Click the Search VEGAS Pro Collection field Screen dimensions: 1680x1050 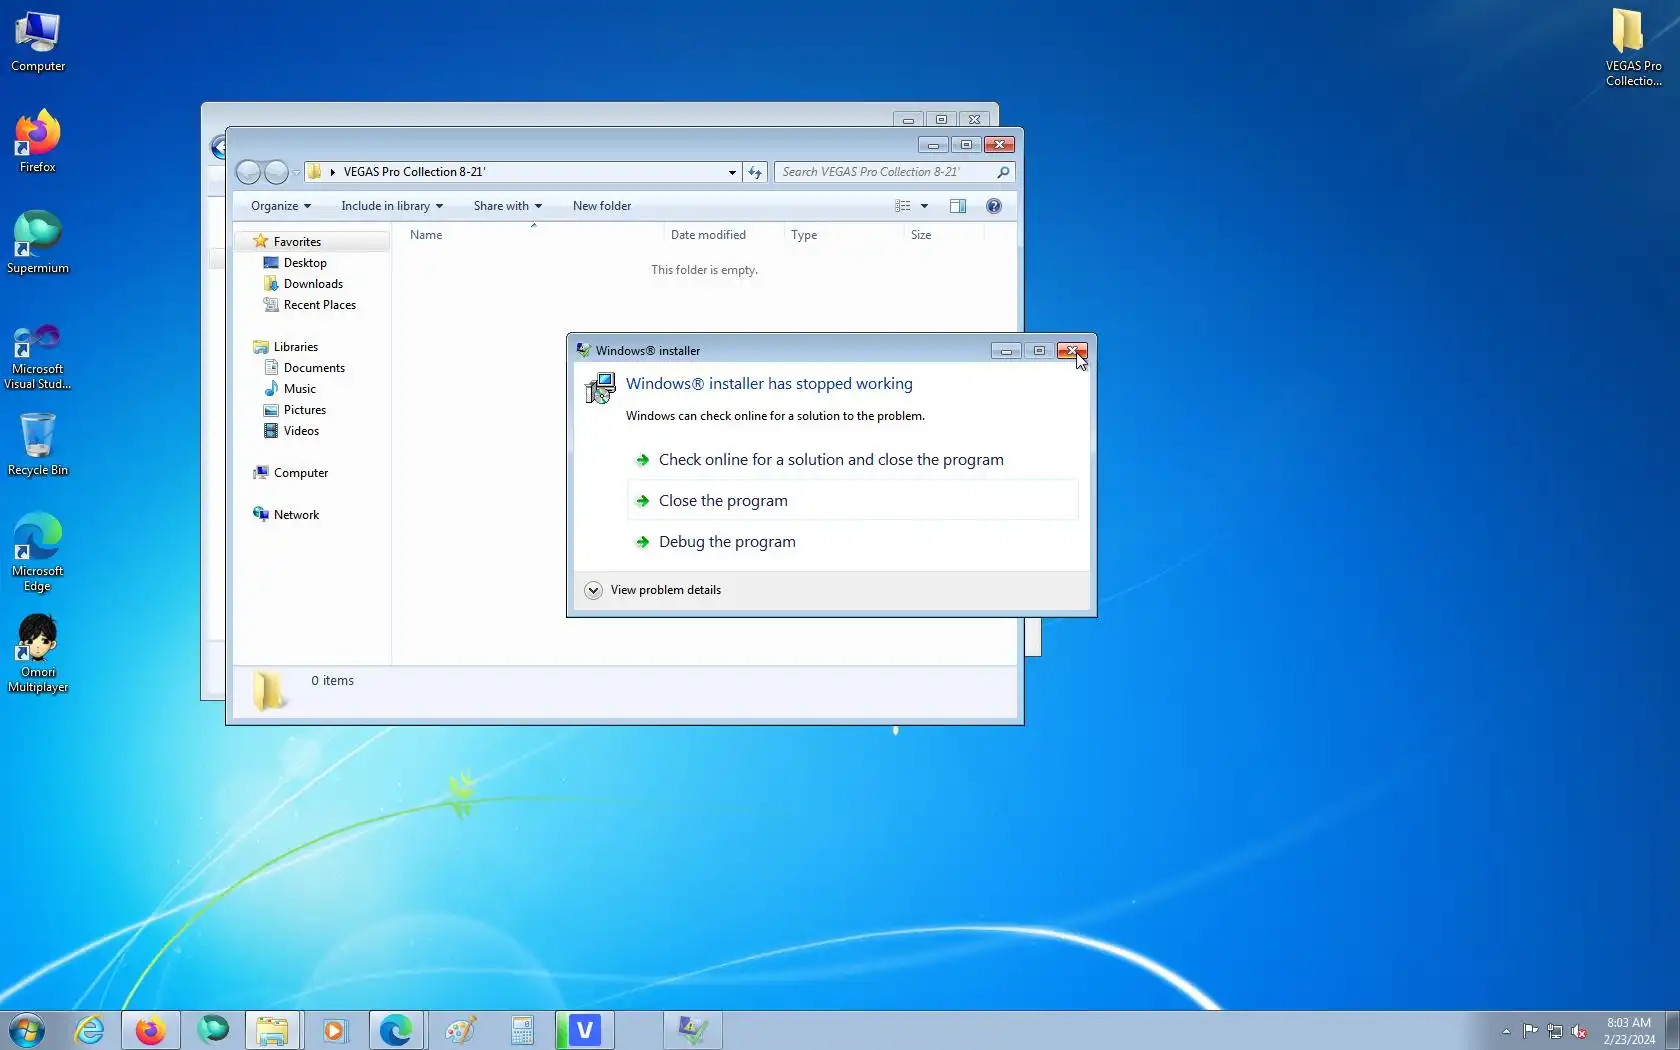(x=895, y=172)
